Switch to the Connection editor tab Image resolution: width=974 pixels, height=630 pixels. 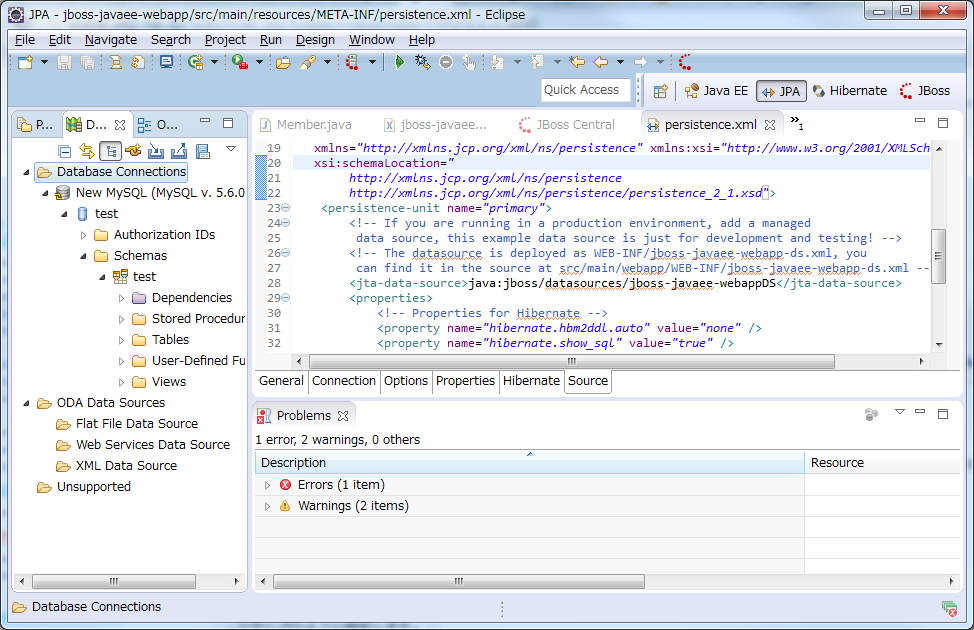click(344, 381)
